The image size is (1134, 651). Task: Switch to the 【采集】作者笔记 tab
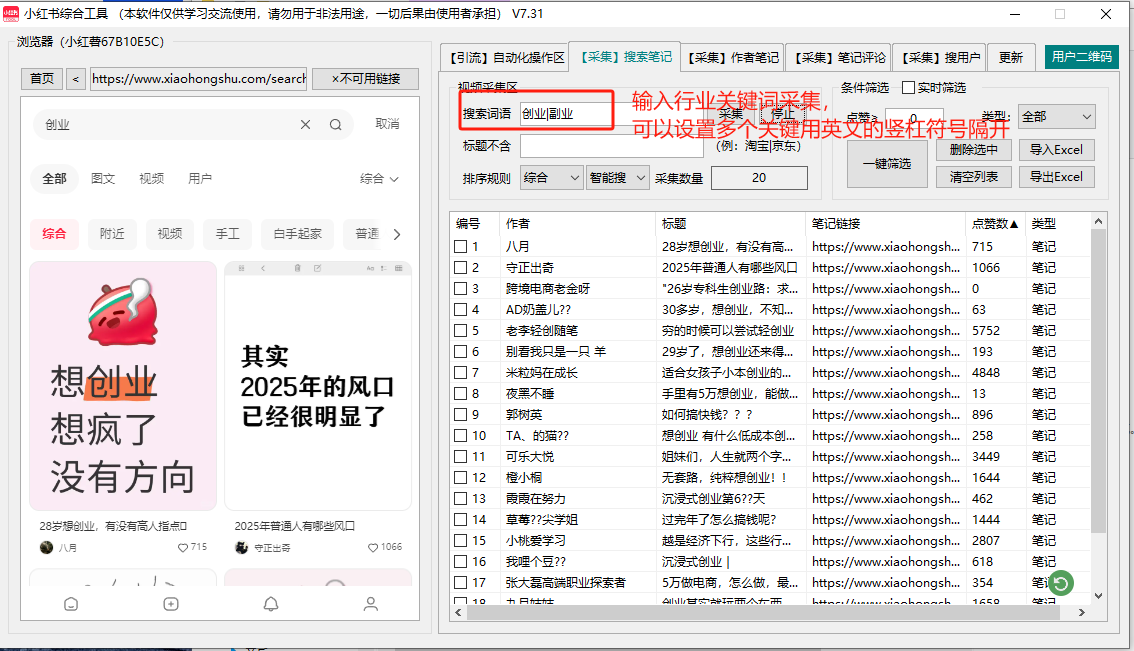732,58
